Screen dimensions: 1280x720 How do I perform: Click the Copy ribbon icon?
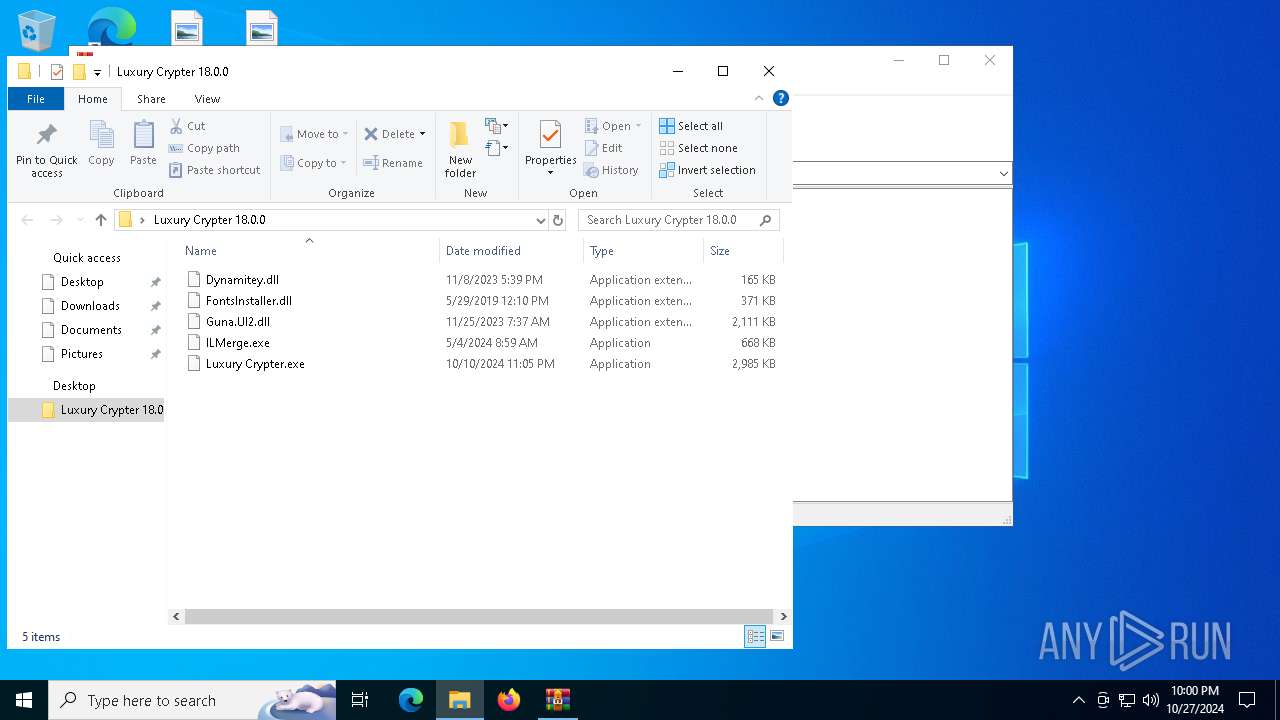point(101,143)
